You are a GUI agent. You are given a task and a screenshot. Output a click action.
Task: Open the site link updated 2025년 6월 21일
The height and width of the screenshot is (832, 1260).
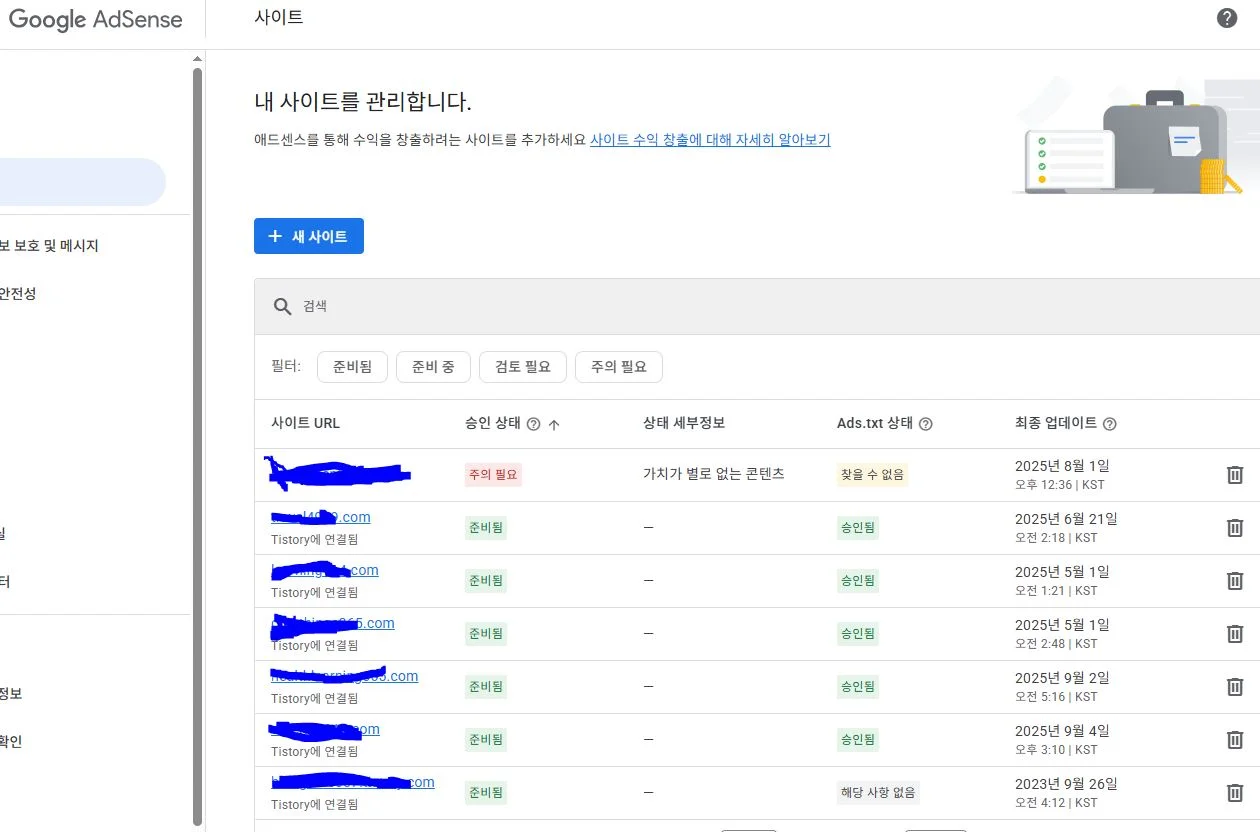point(321,517)
